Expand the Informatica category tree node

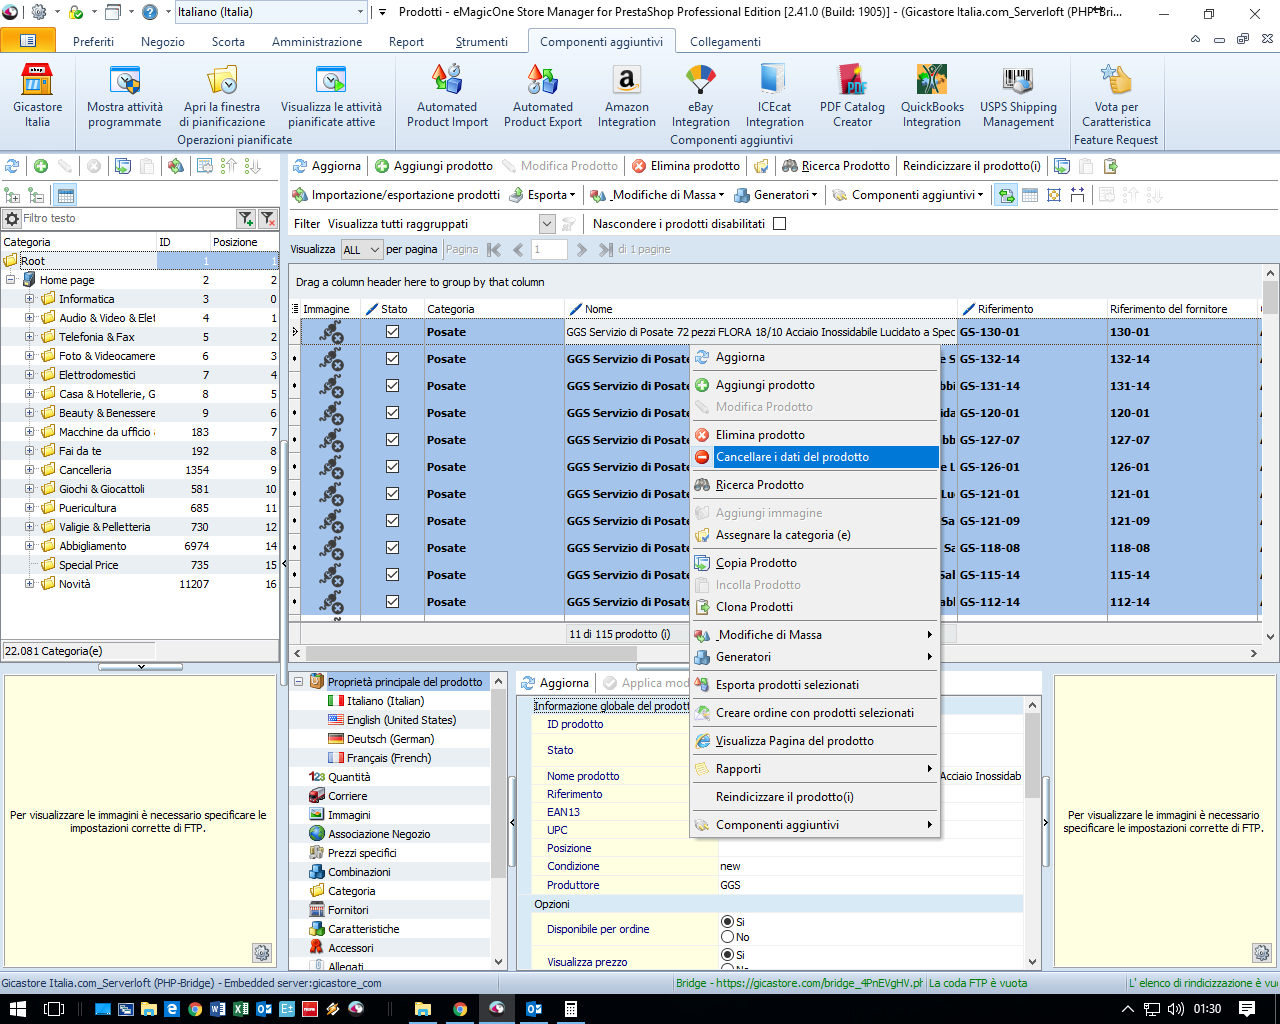pos(30,299)
